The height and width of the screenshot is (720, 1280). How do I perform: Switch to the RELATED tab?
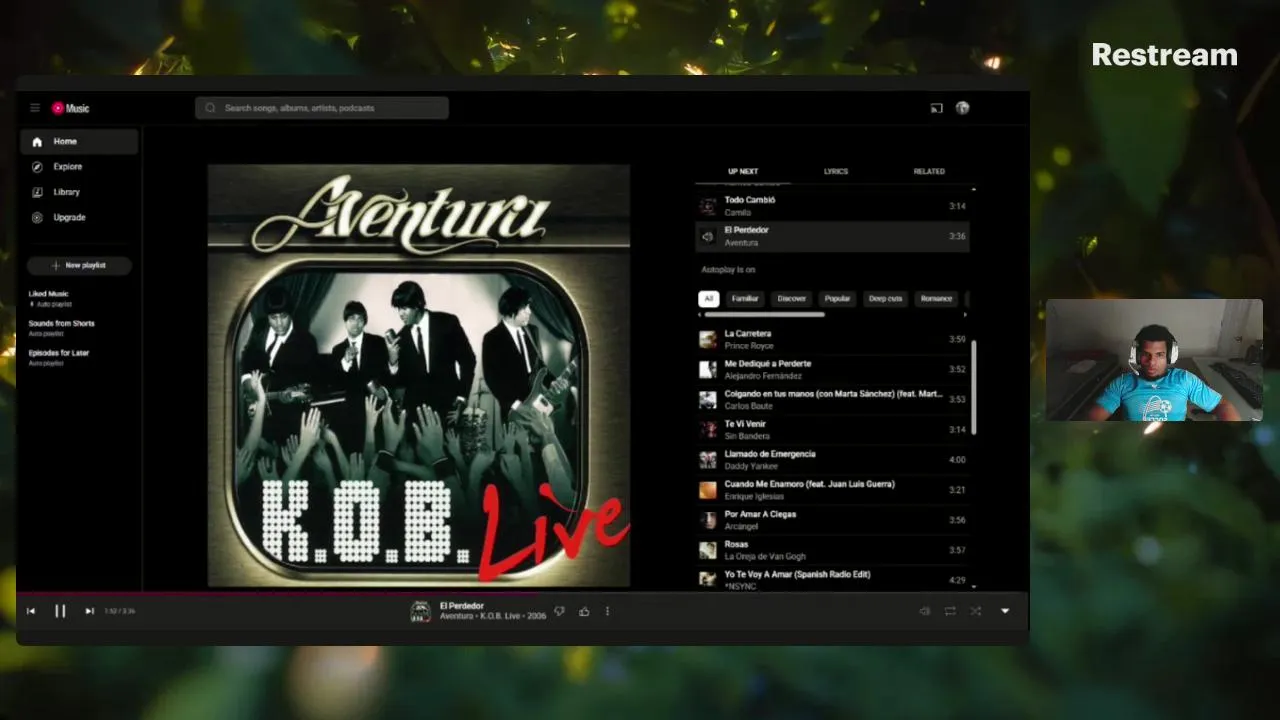(929, 171)
